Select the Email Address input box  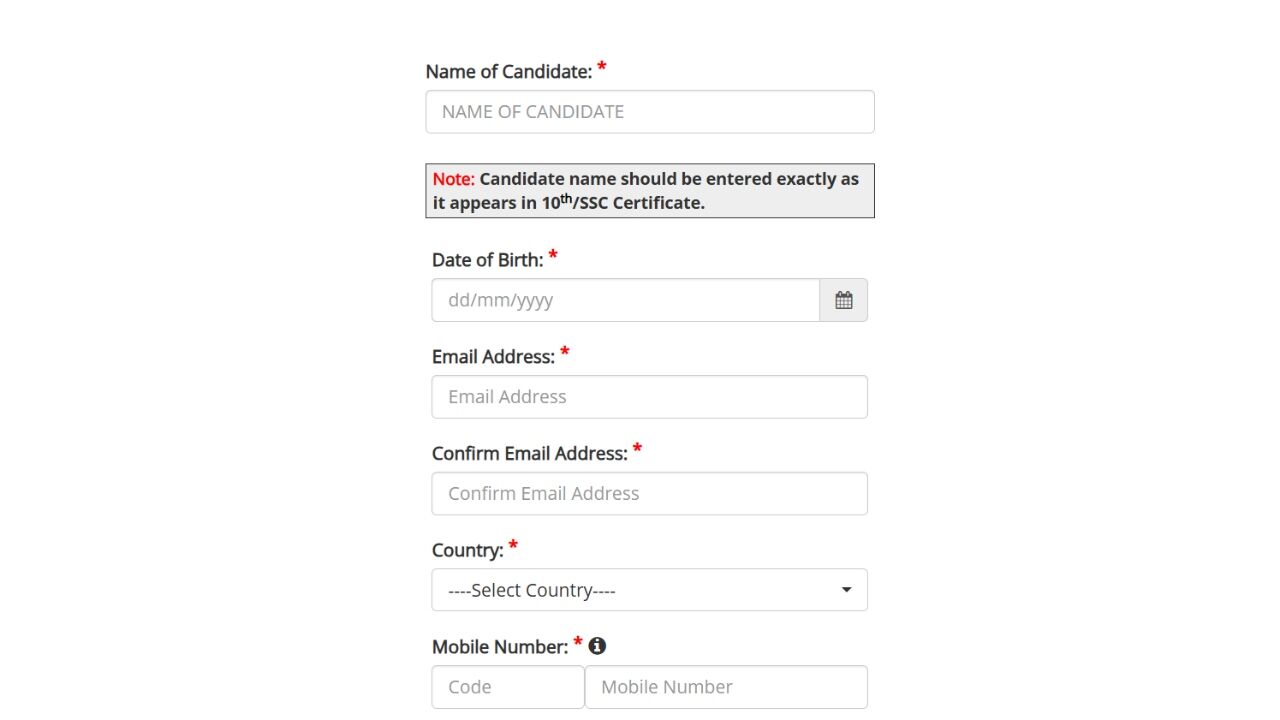tap(649, 397)
